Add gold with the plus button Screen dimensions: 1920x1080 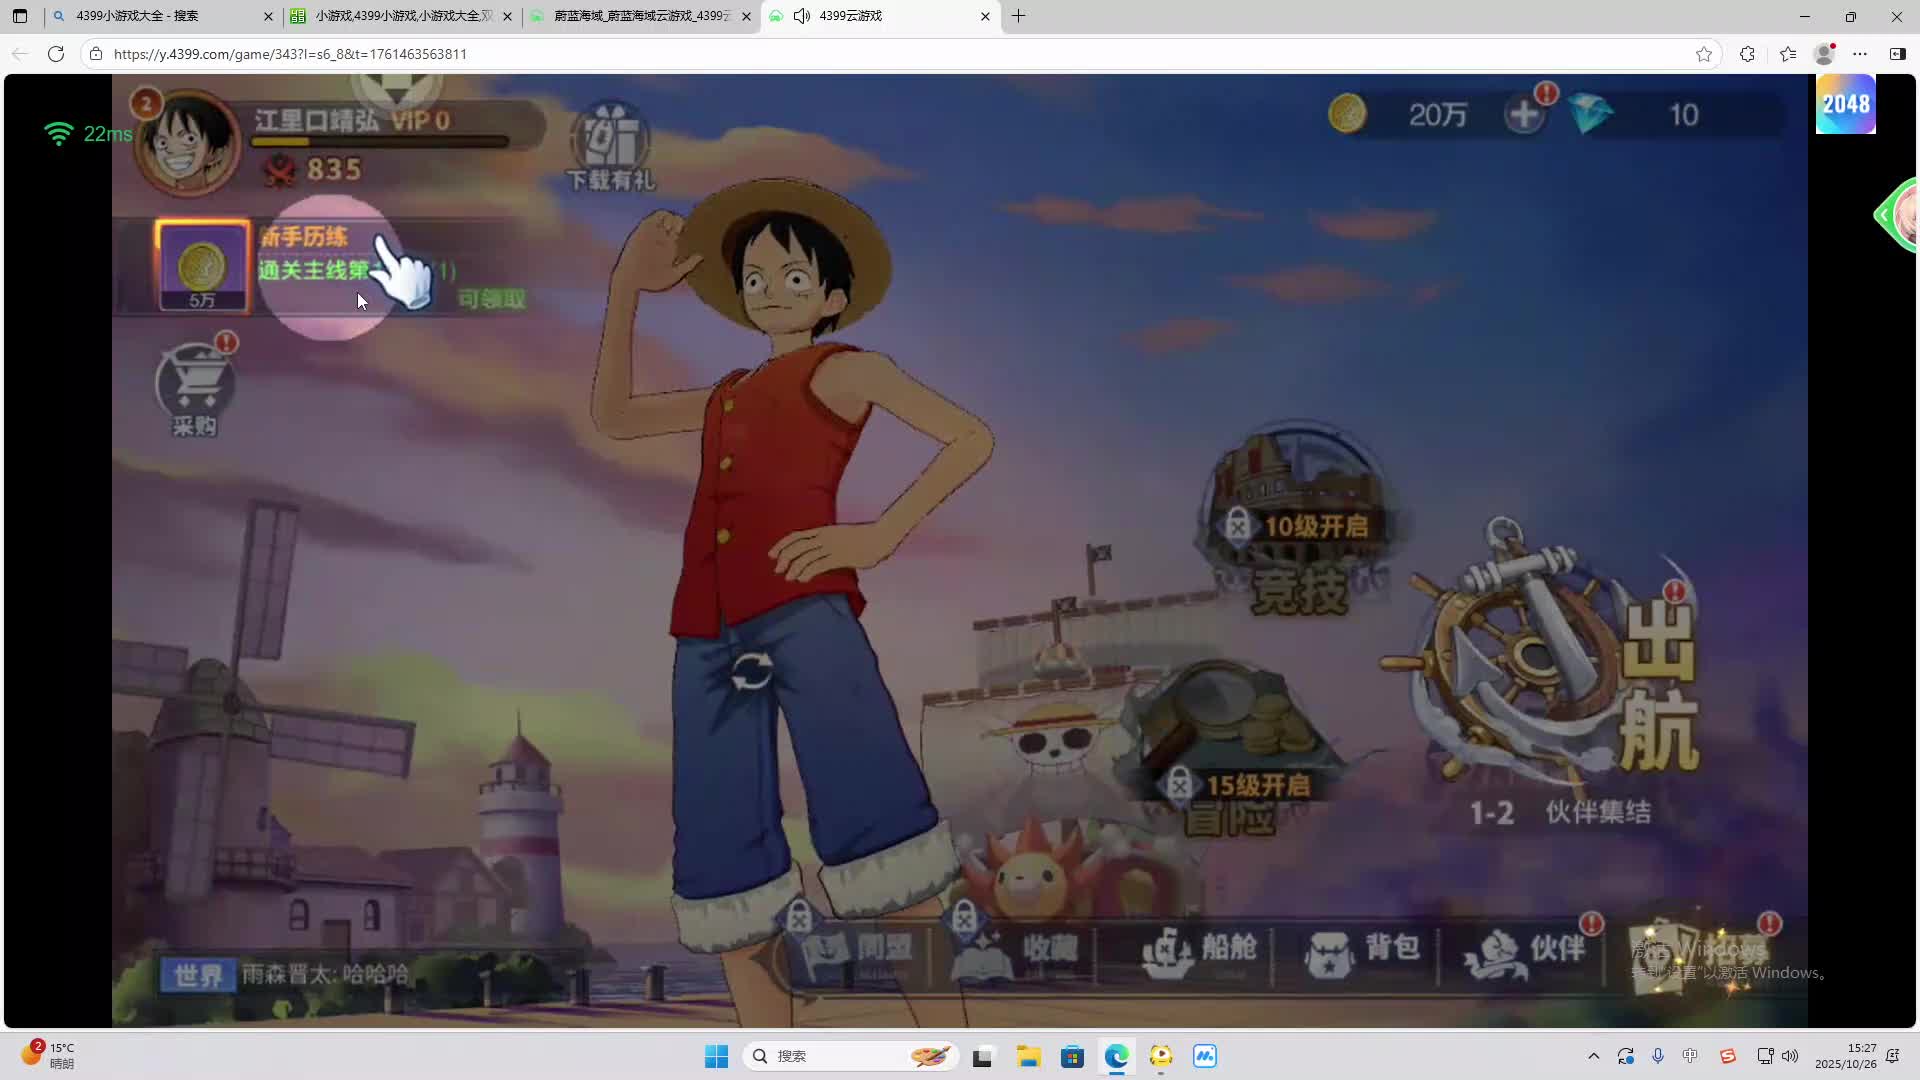[1524, 115]
